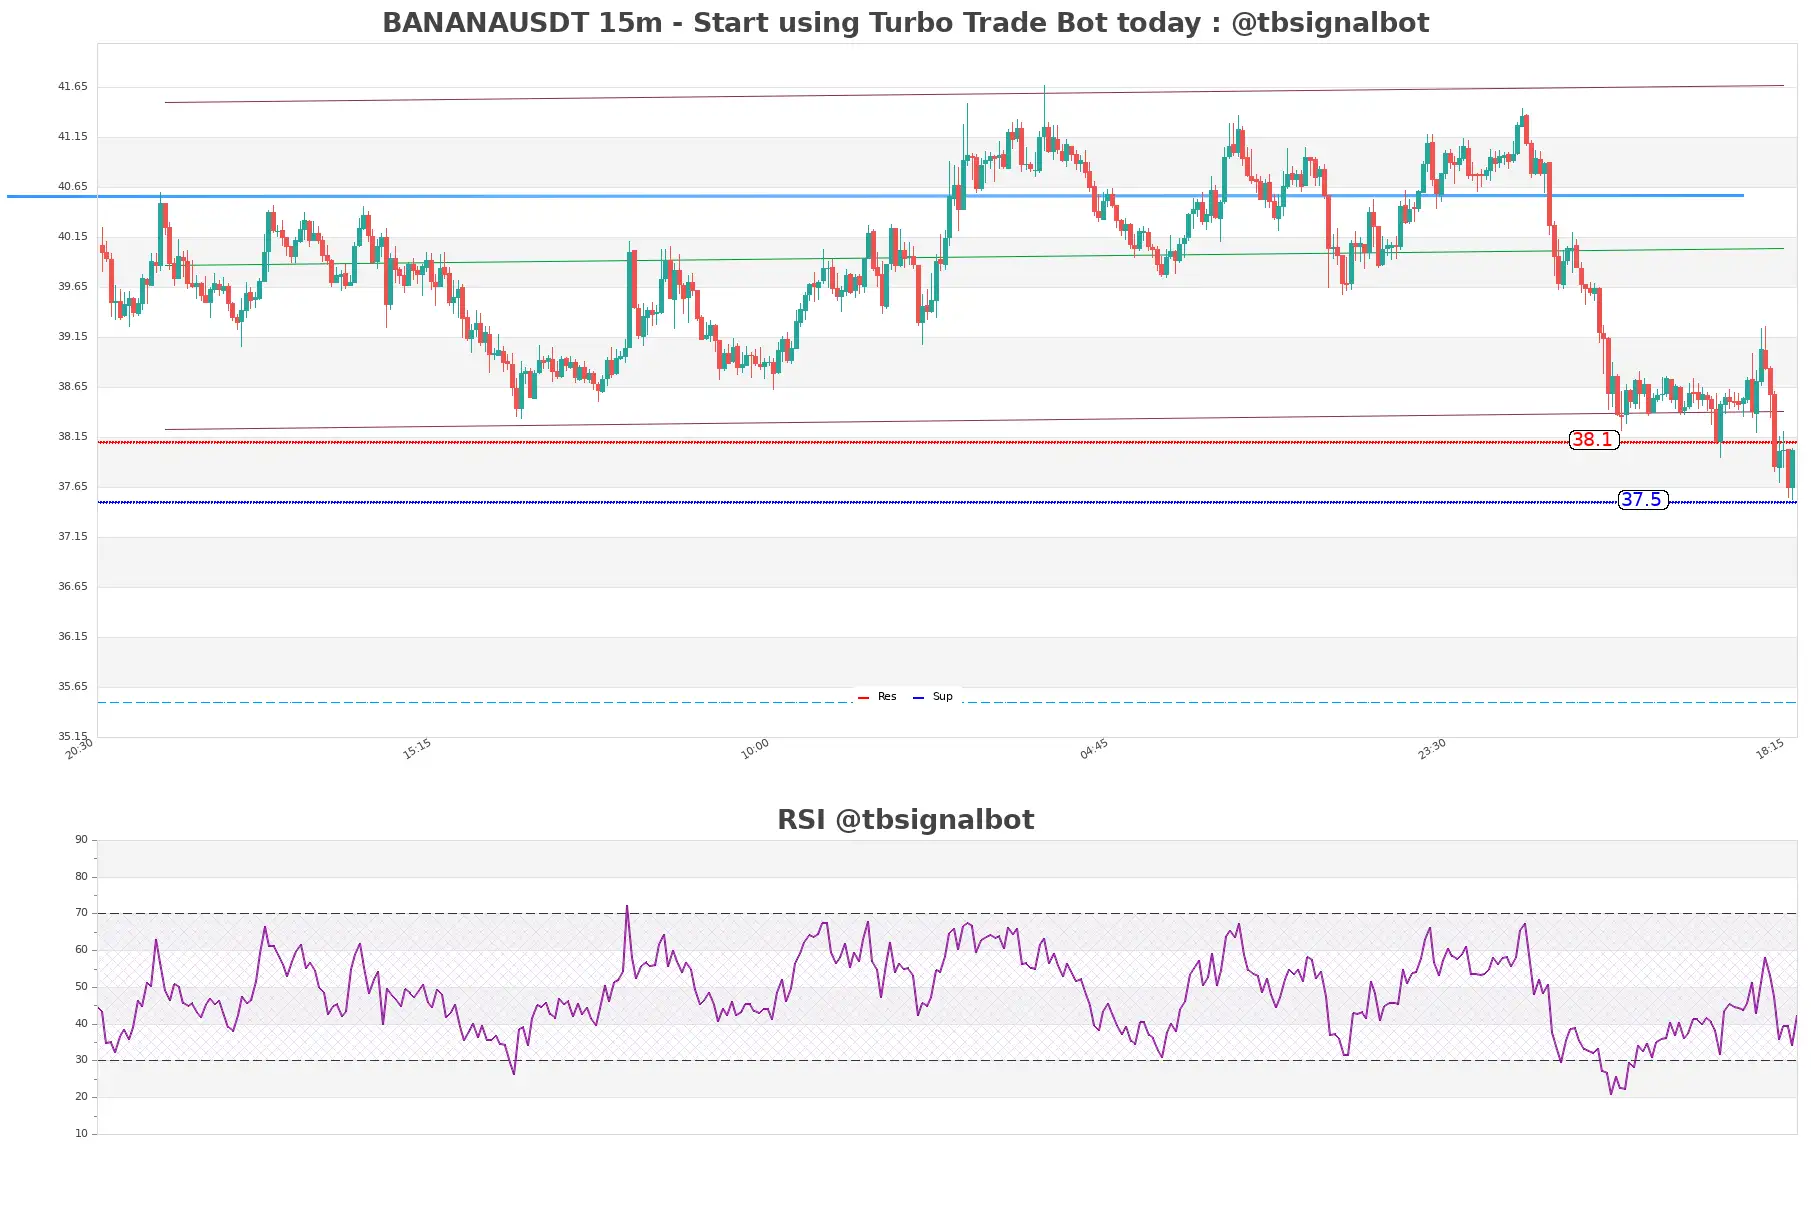Click the 37.15 price axis label
The image size is (1811, 1208).
click(73, 537)
